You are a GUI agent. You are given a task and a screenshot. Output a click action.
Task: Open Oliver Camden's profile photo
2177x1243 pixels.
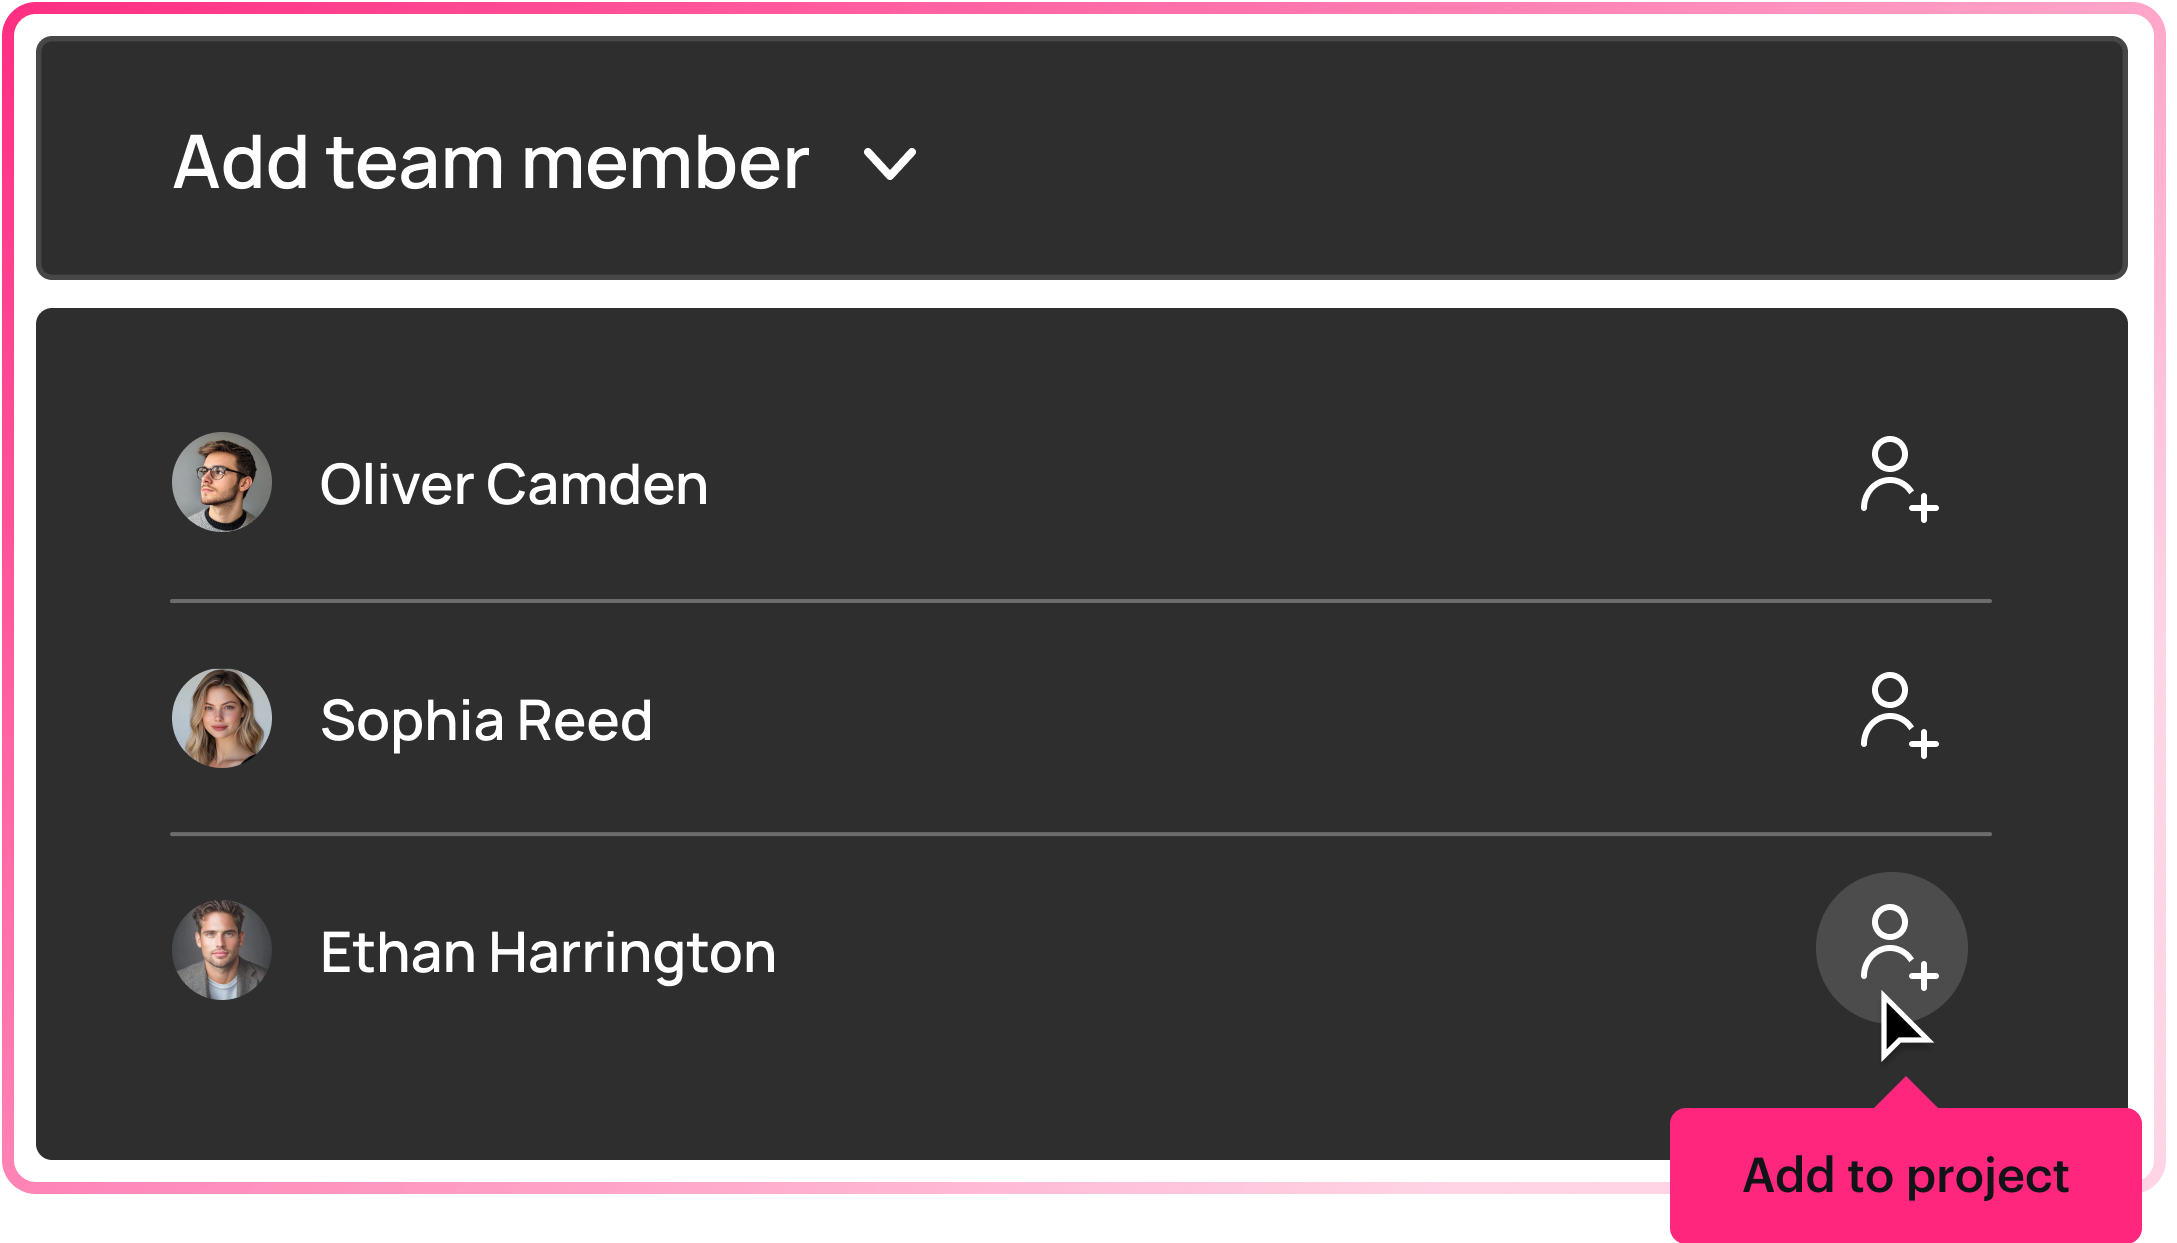(222, 482)
